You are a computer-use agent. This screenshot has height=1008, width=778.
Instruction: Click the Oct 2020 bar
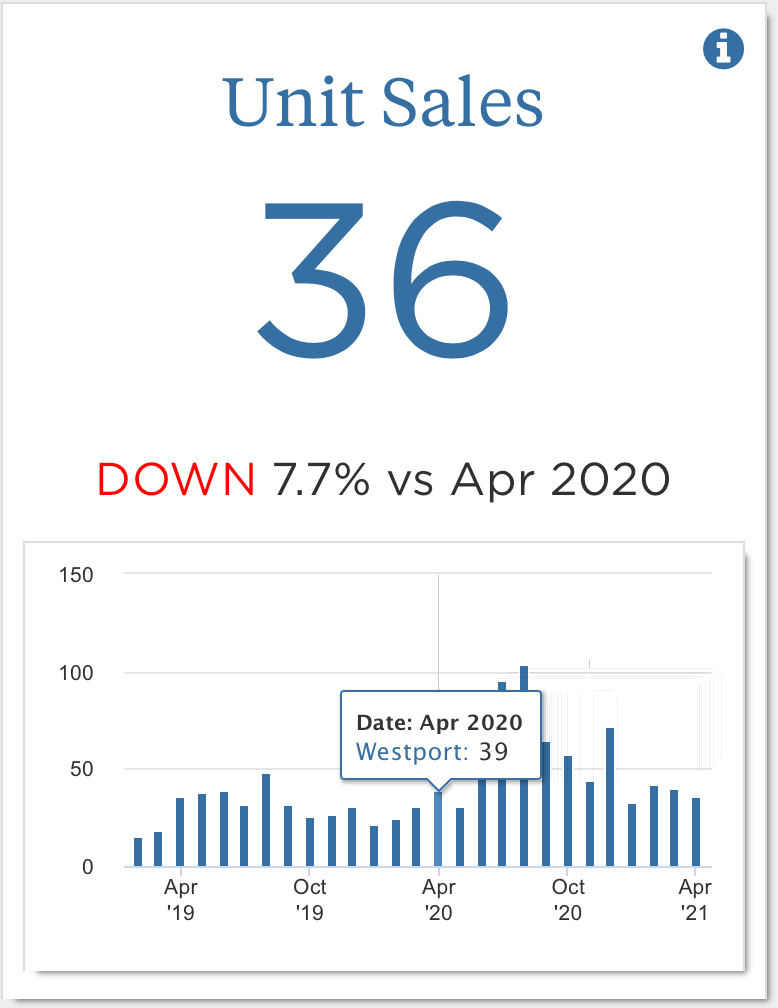(568, 811)
